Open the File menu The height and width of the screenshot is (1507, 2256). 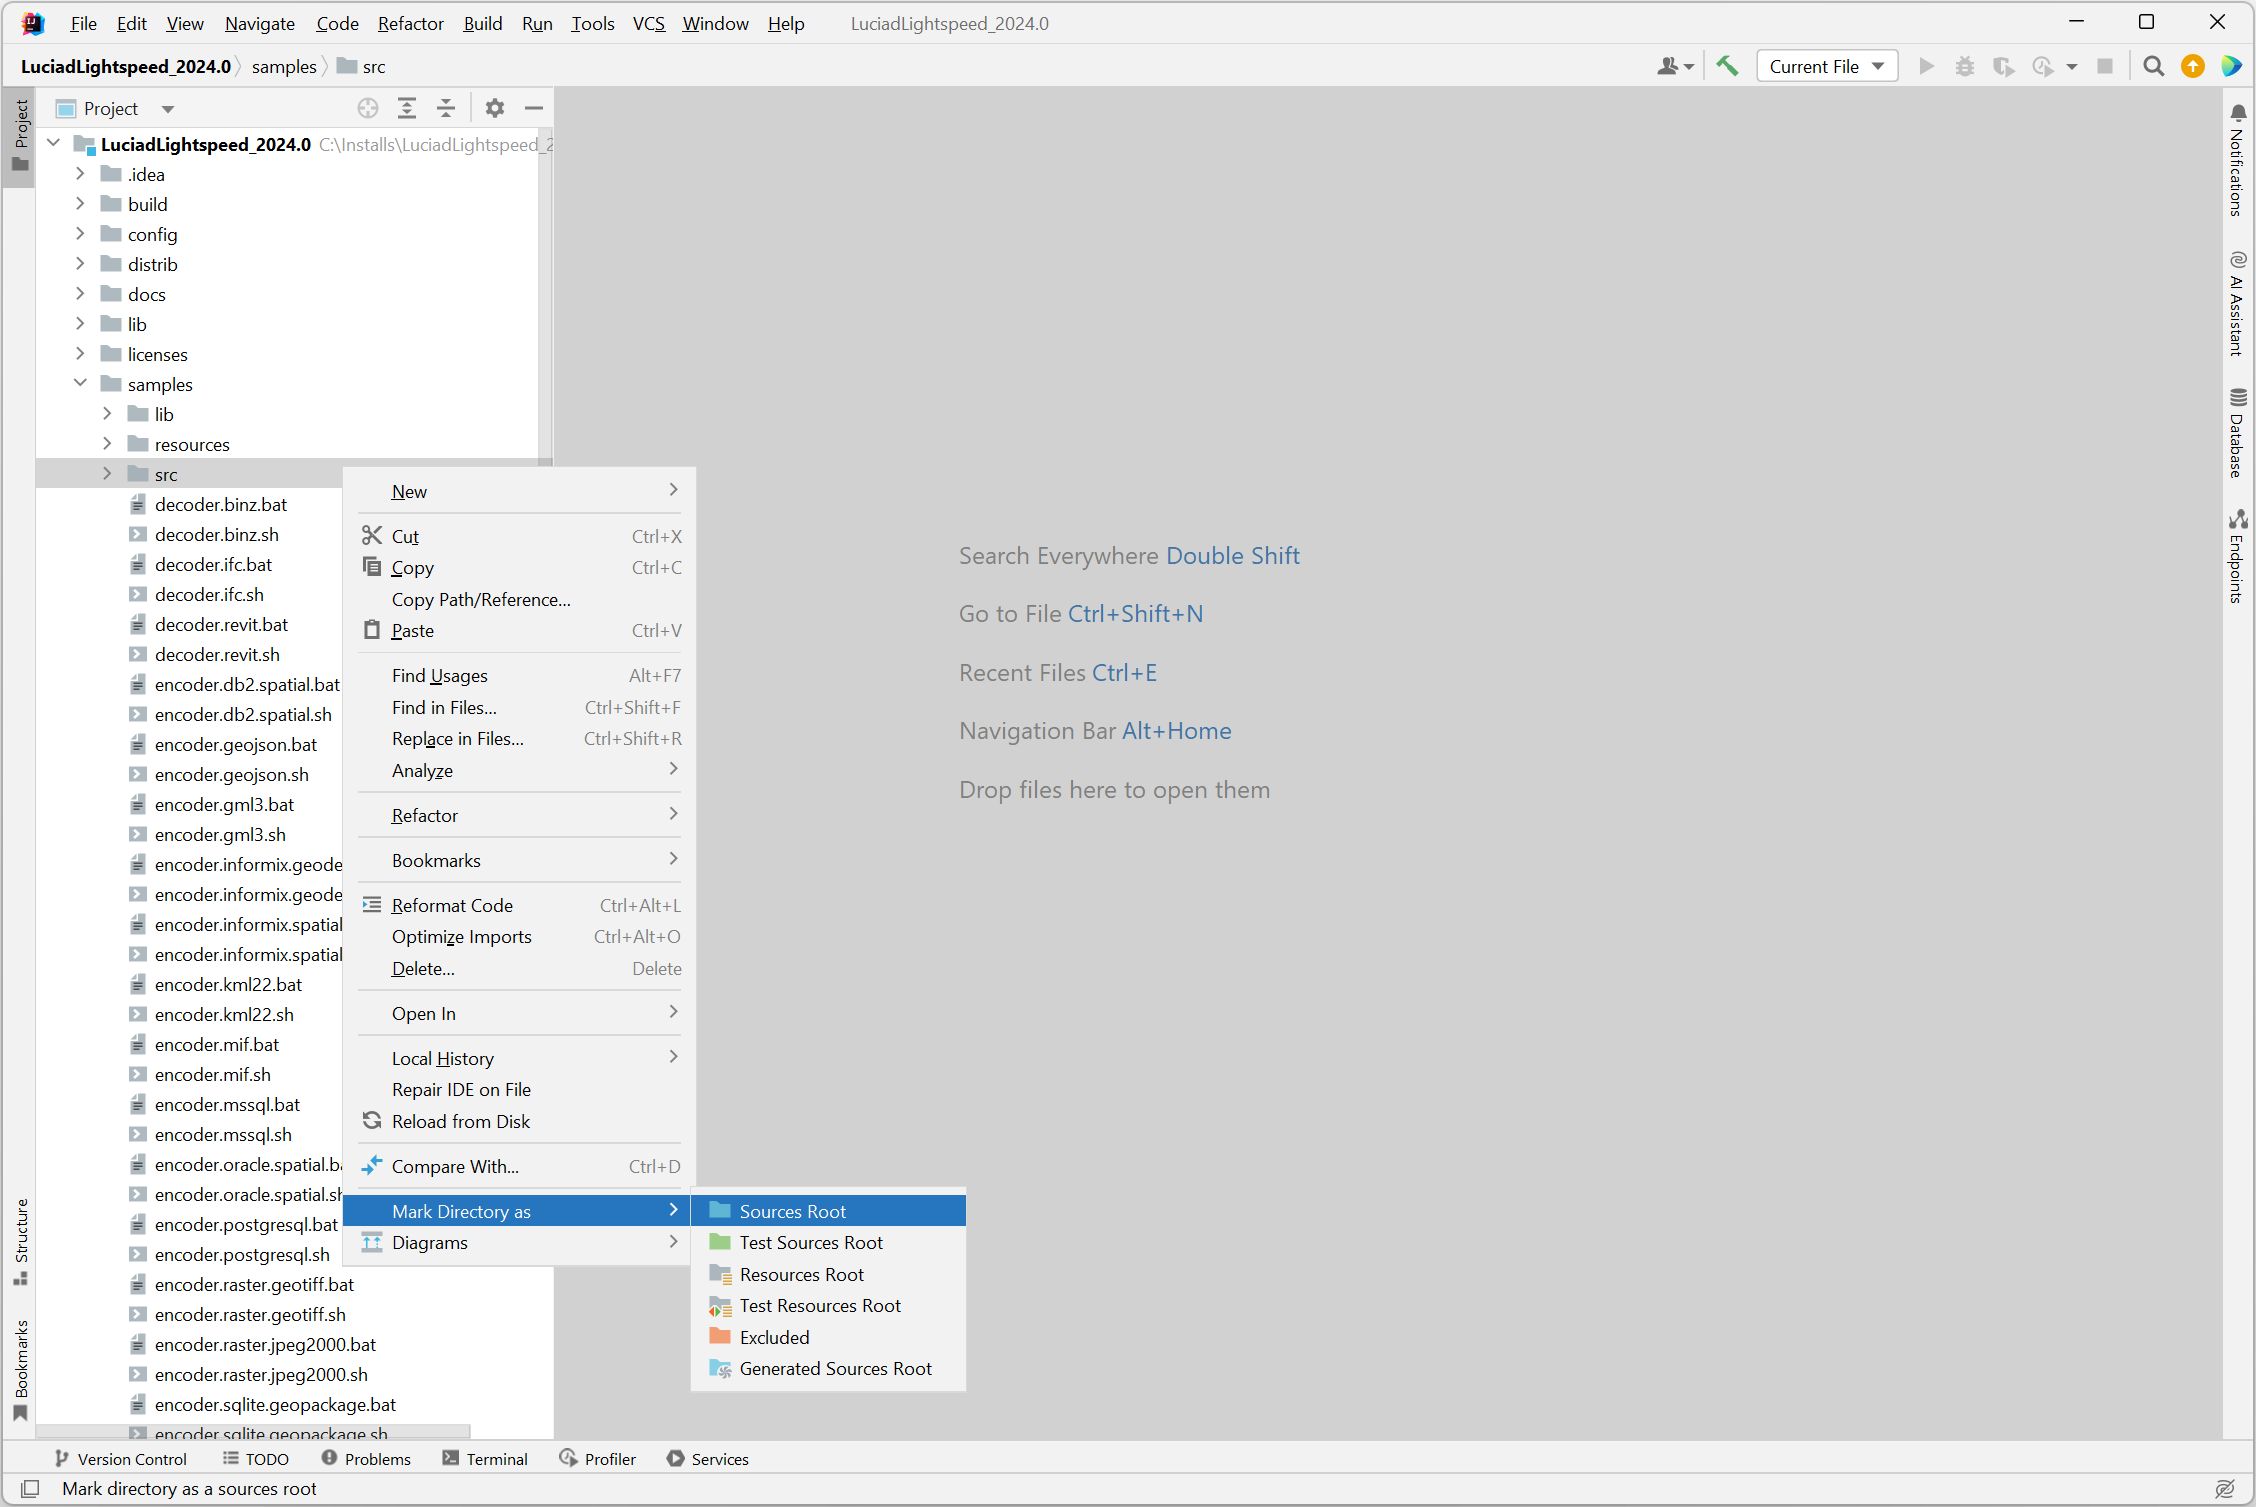tap(84, 23)
